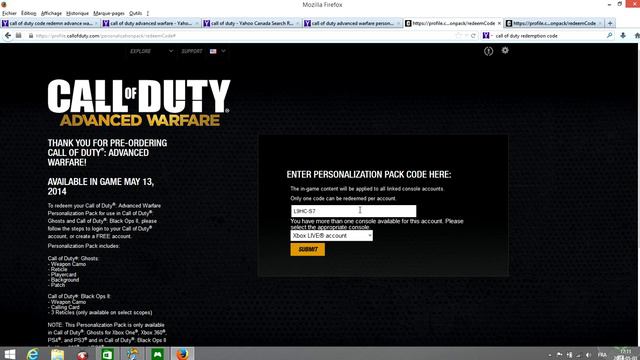Click the address bar URL field
Viewport: 640px width, 360px height.
(x=245, y=36)
